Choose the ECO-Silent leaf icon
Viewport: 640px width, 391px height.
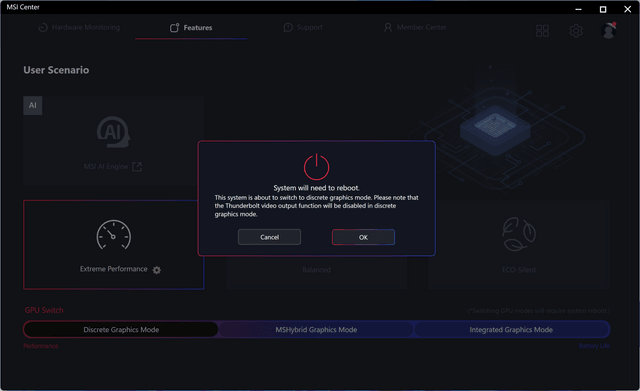(519, 234)
